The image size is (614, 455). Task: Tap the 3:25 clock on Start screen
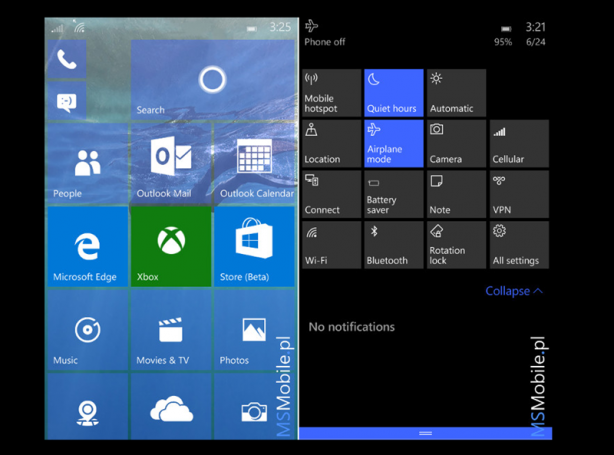[x=280, y=27]
